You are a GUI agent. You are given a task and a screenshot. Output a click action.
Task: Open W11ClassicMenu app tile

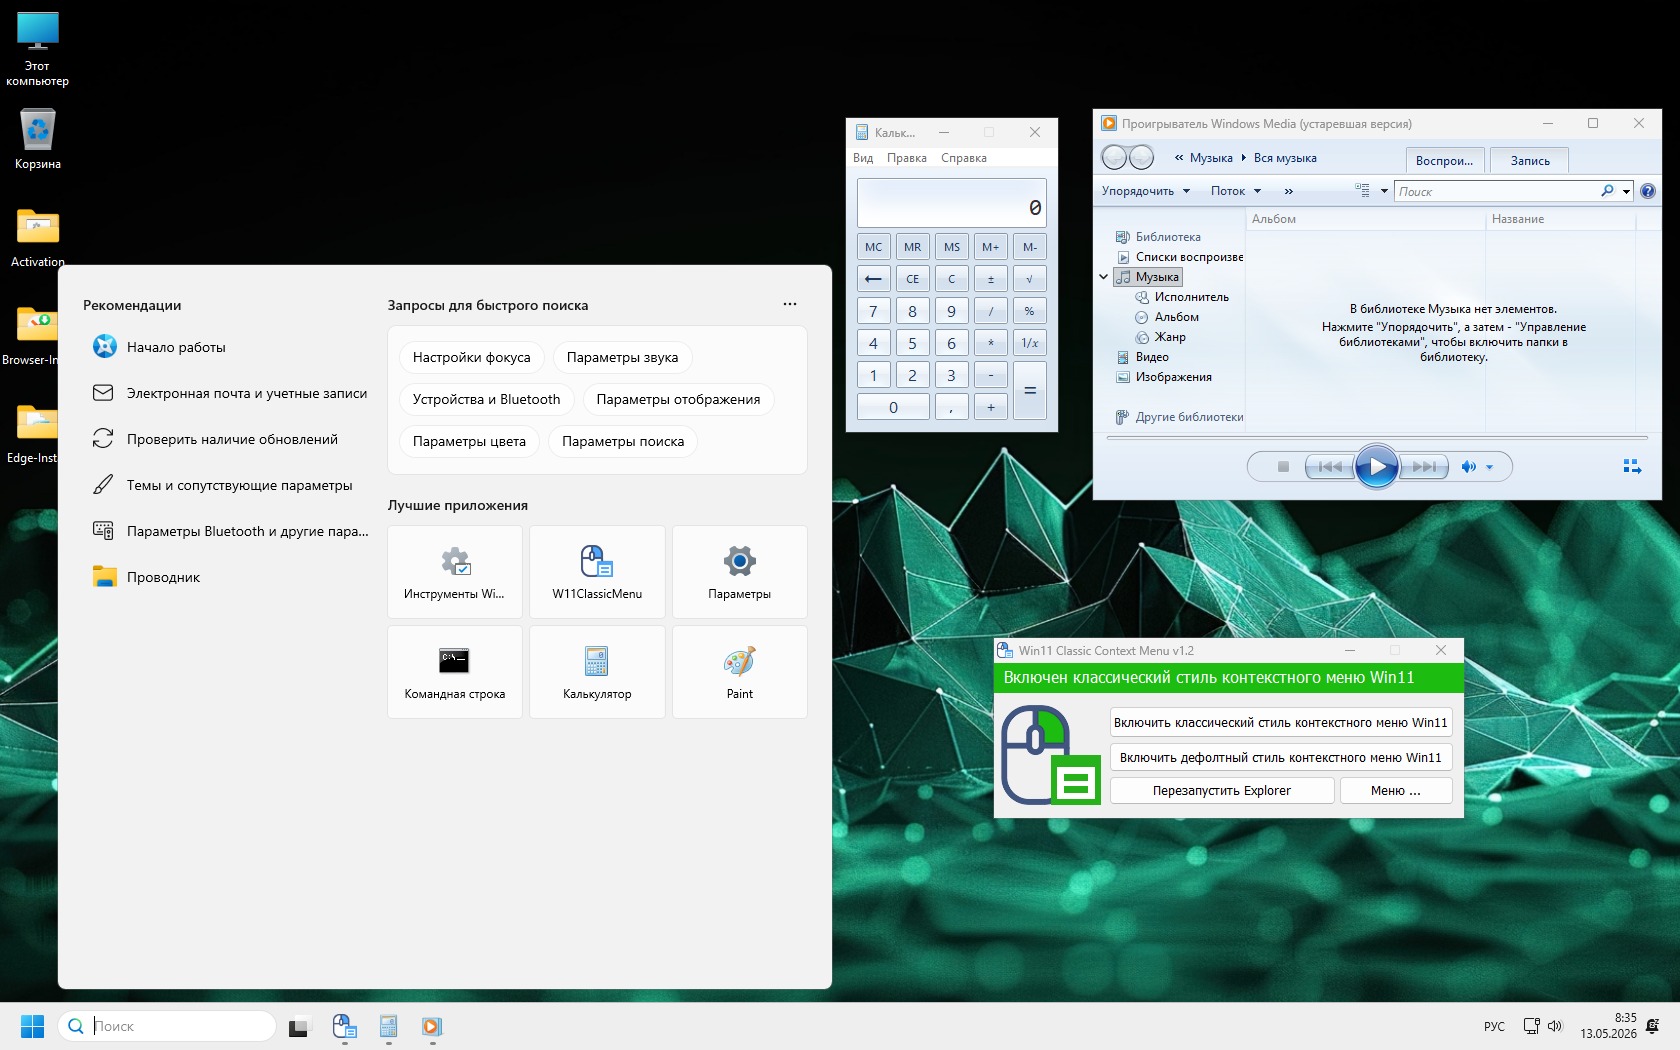pyautogui.click(x=597, y=572)
